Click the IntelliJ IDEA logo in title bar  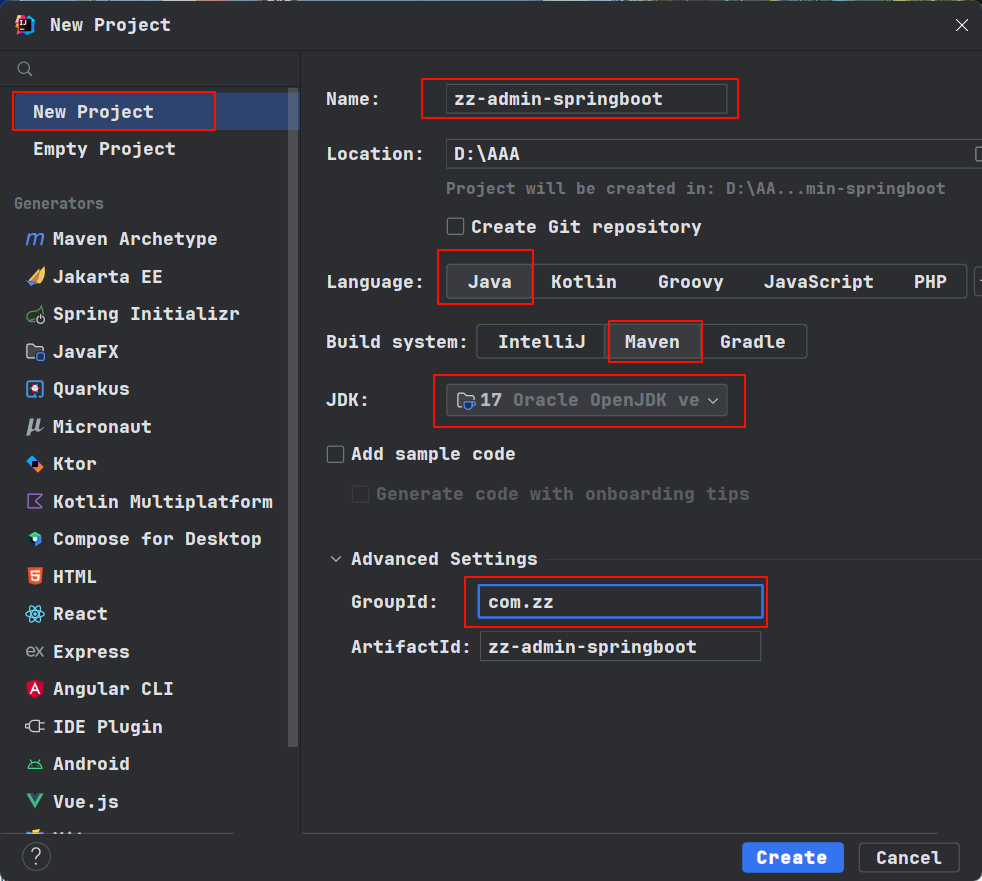tap(25, 25)
